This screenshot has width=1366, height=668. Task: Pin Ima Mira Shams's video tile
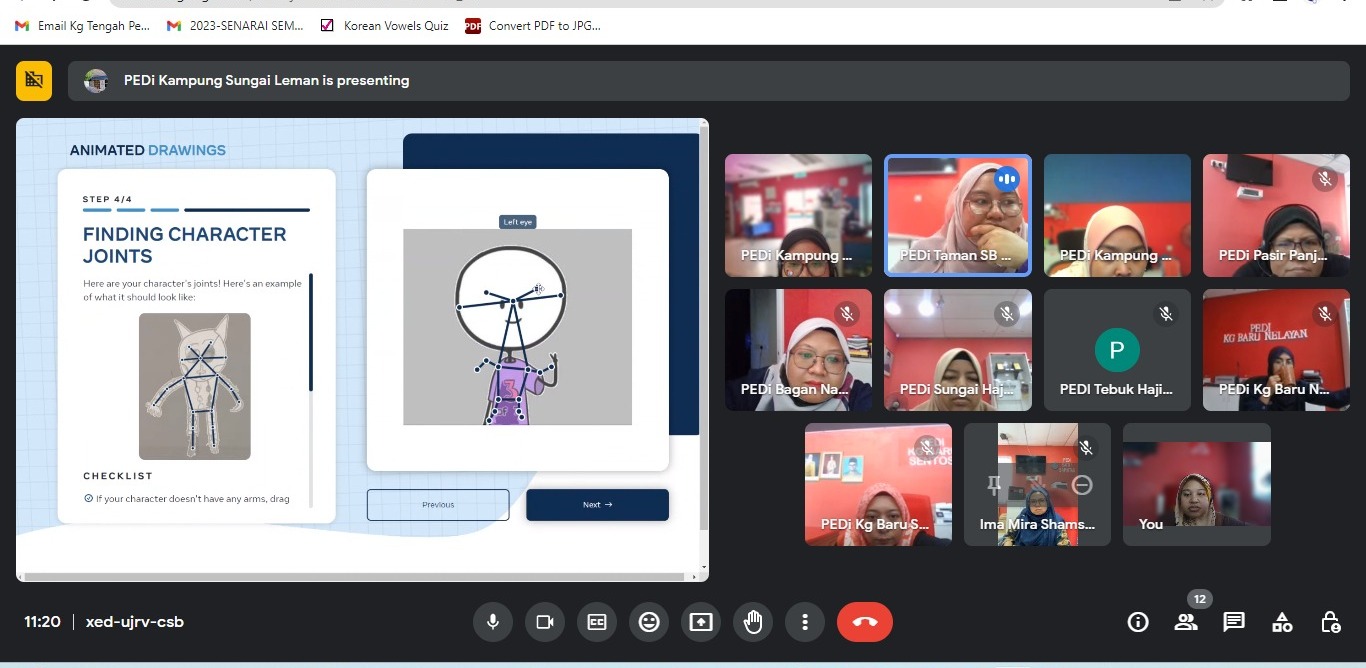click(993, 485)
